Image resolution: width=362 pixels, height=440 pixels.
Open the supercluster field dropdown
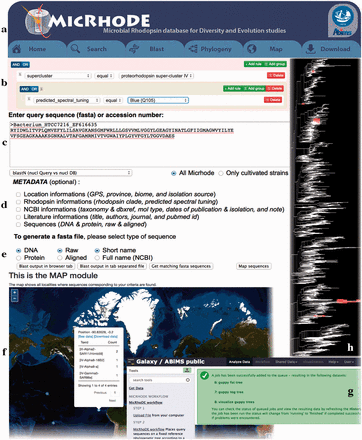point(58,76)
